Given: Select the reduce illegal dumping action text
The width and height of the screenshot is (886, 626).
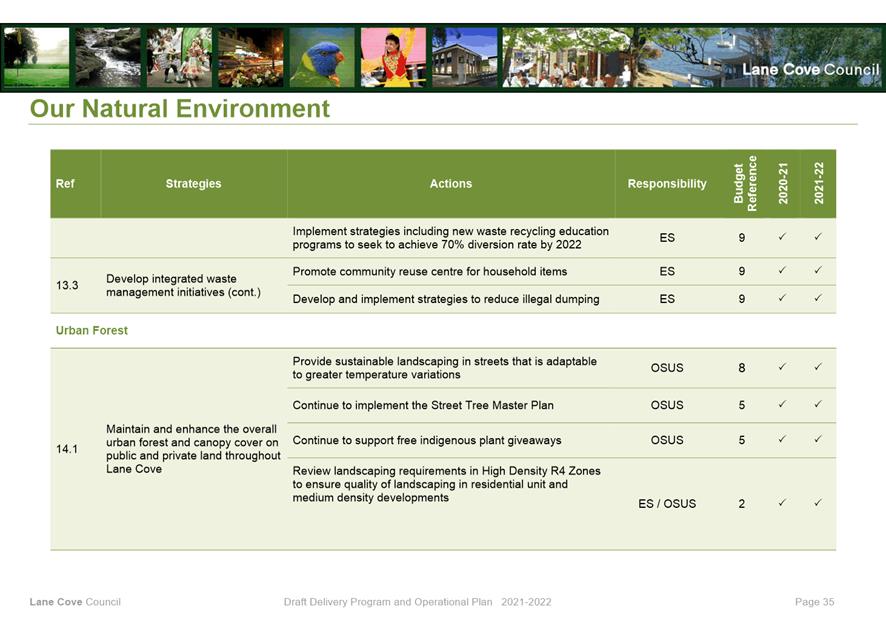Looking at the screenshot, I should click(x=446, y=299).
